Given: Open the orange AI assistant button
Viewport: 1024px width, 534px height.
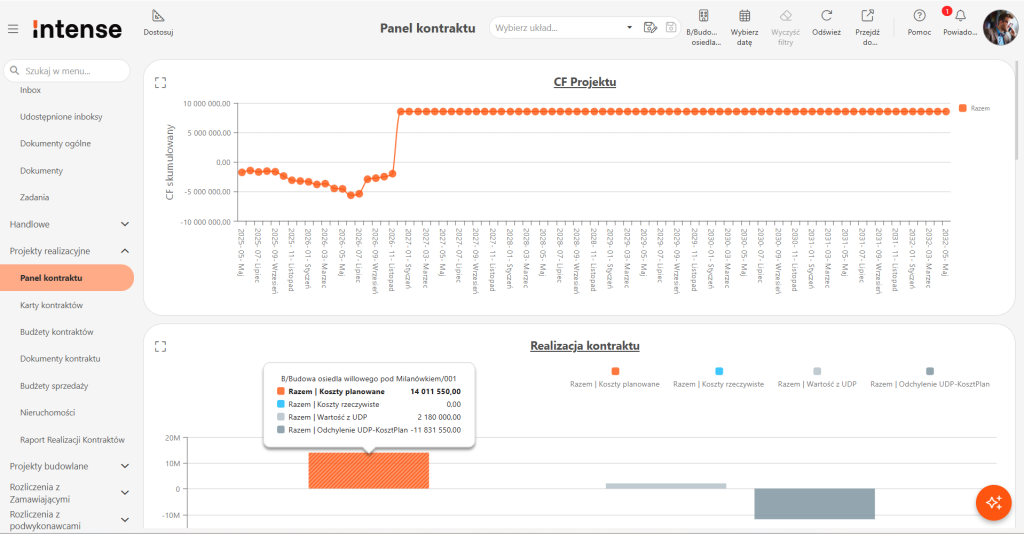Looking at the screenshot, I should coord(993,503).
